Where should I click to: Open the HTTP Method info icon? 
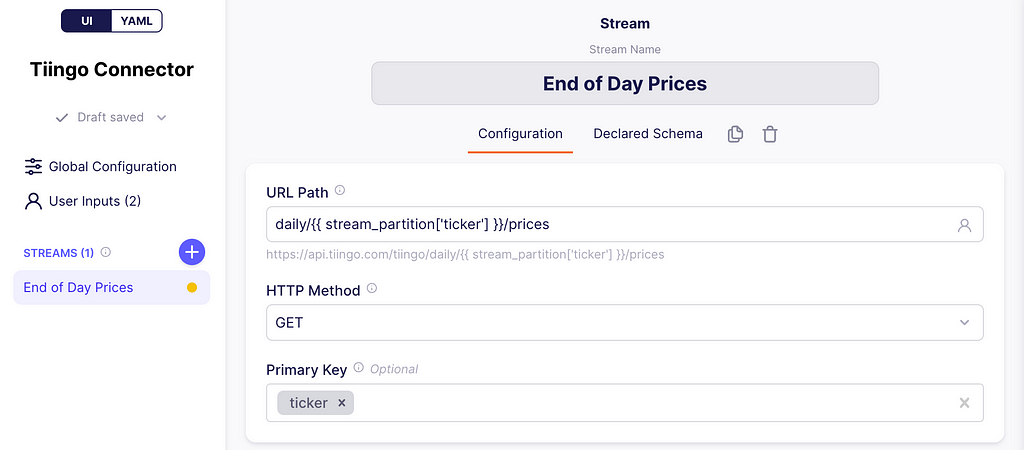[372, 288]
